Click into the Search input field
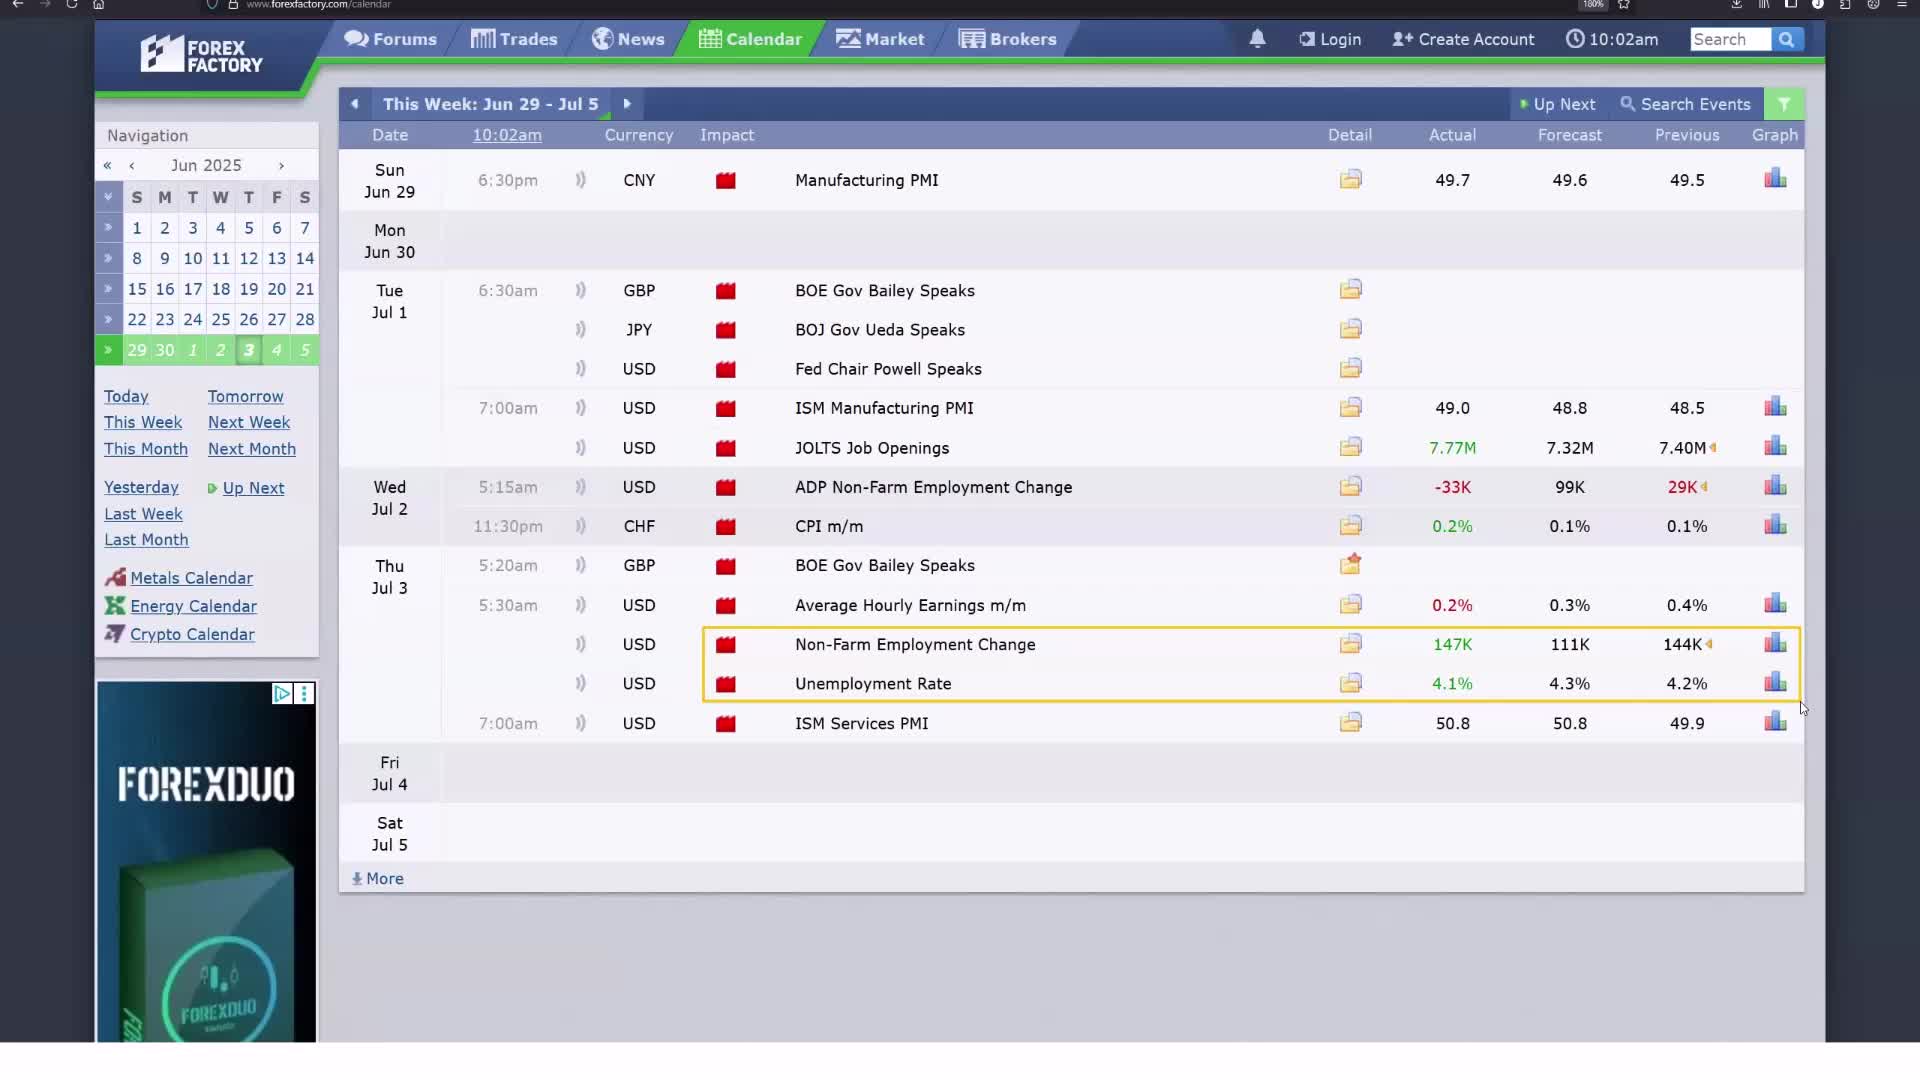The height and width of the screenshot is (1080, 1920). (1730, 39)
